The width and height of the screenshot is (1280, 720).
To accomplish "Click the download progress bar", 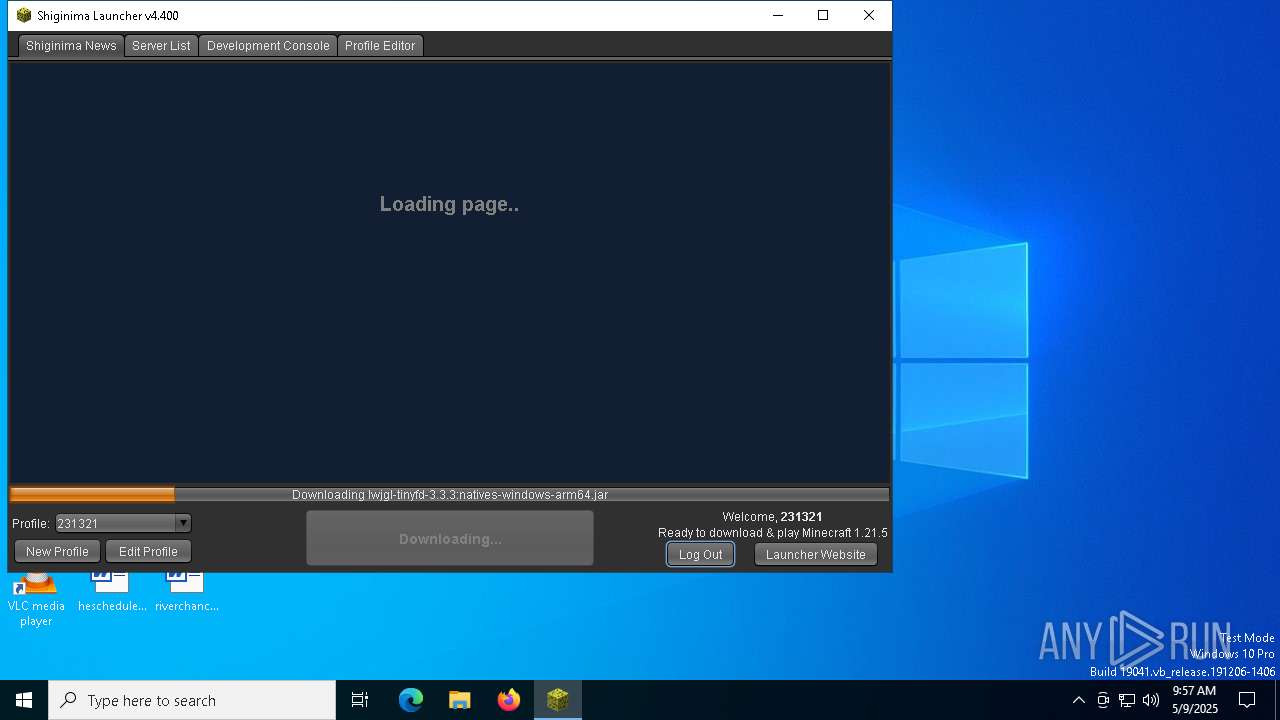I will coord(449,495).
